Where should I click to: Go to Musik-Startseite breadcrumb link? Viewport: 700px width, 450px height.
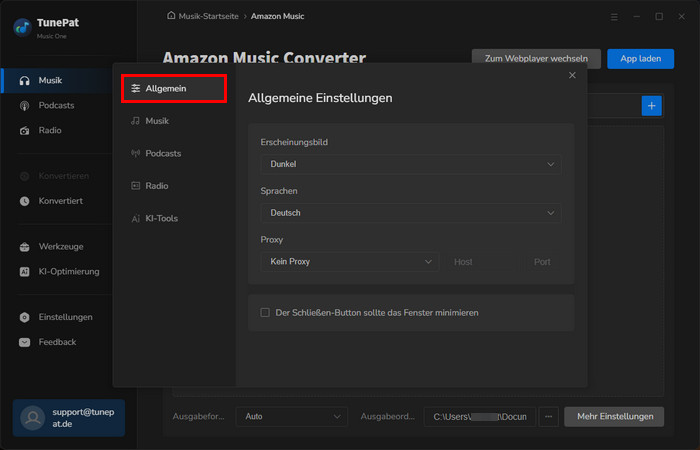[208, 16]
